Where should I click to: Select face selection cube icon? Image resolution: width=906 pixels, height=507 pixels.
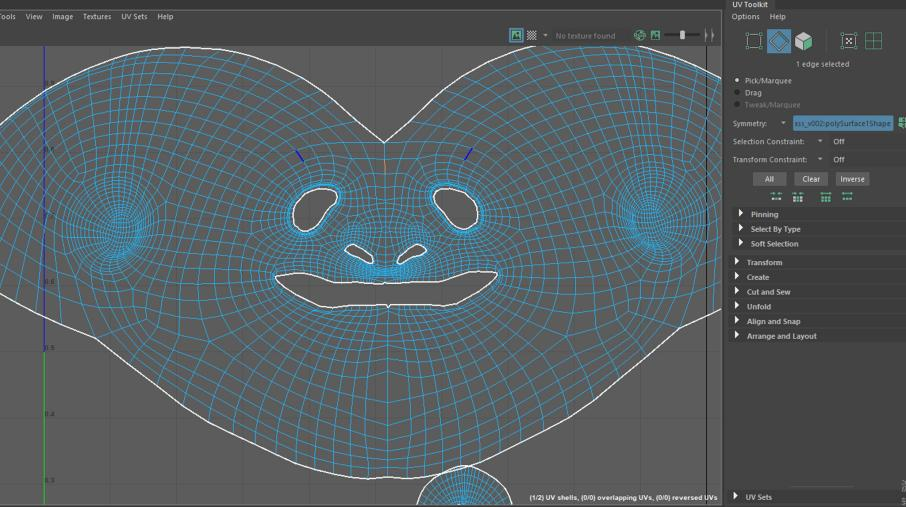tap(803, 41)
